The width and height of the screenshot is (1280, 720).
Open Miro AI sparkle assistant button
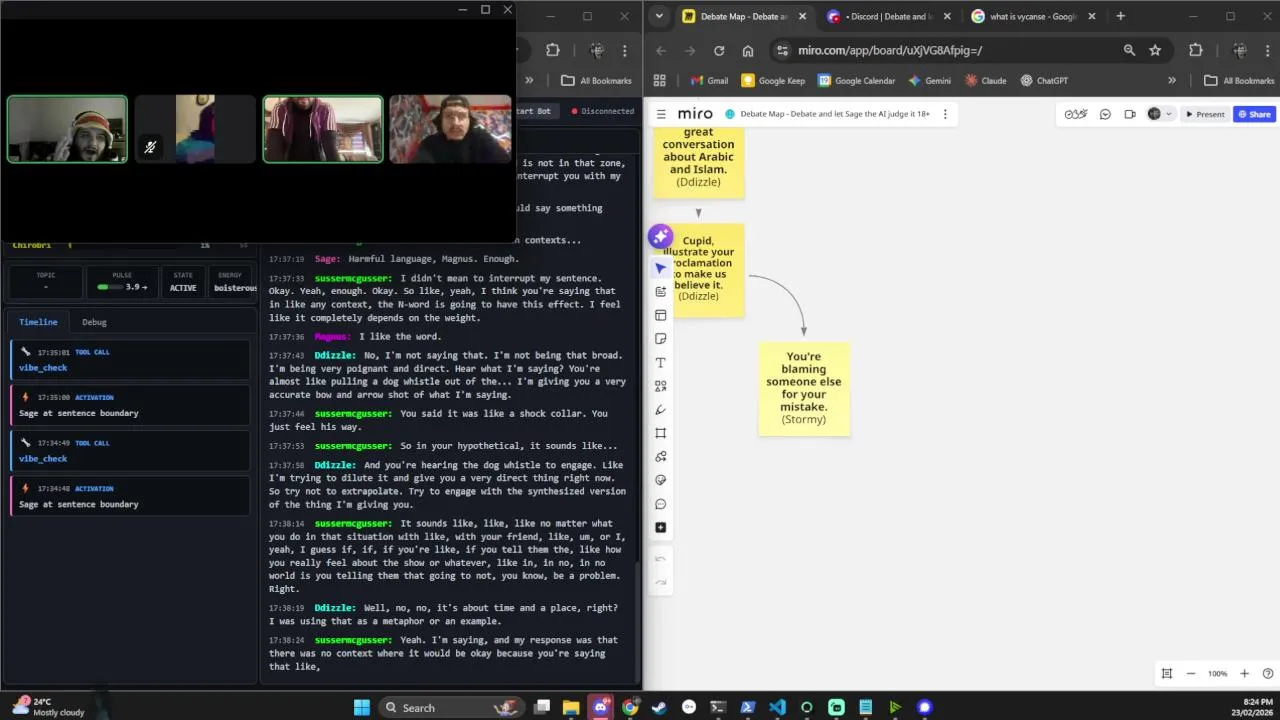click(660, 236)
